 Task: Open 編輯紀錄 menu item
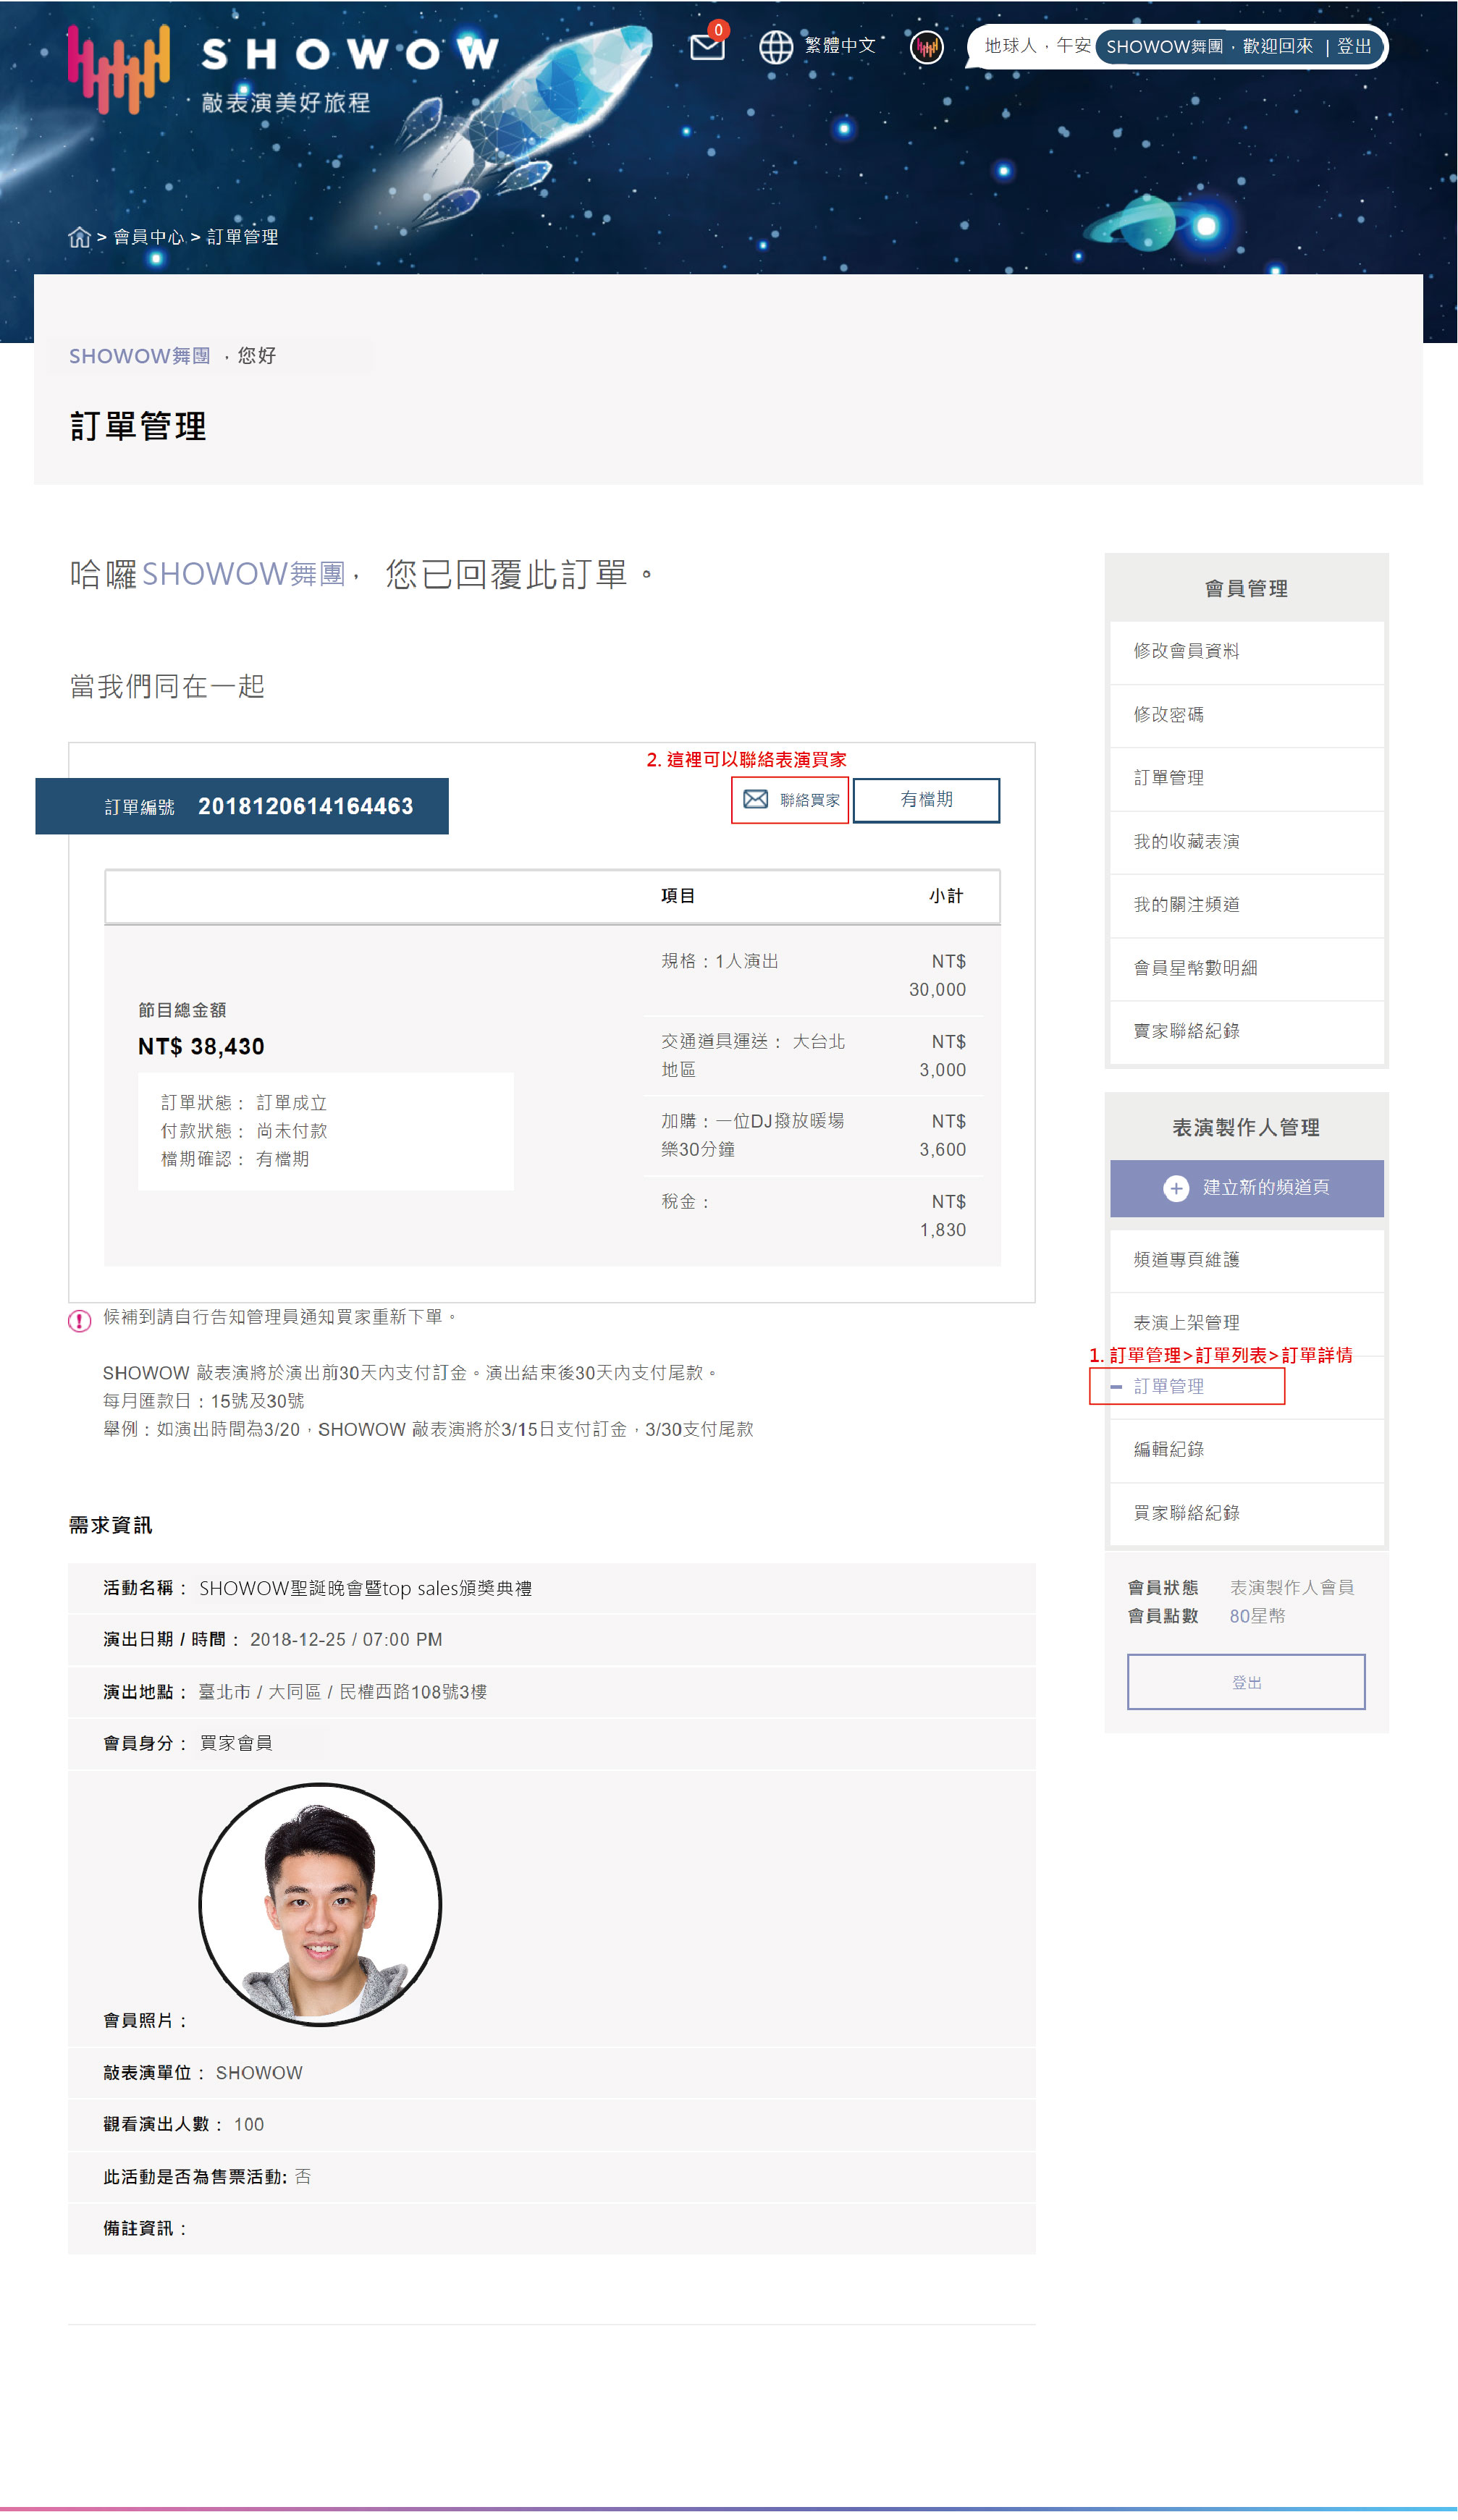click(x=1246, y=1450)
